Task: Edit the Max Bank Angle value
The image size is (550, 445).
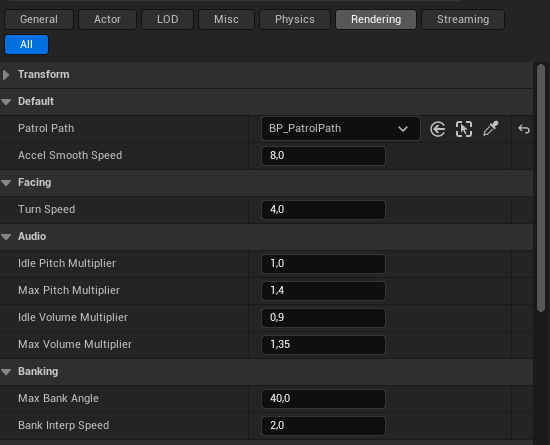Action: click(x=323, y=399)
